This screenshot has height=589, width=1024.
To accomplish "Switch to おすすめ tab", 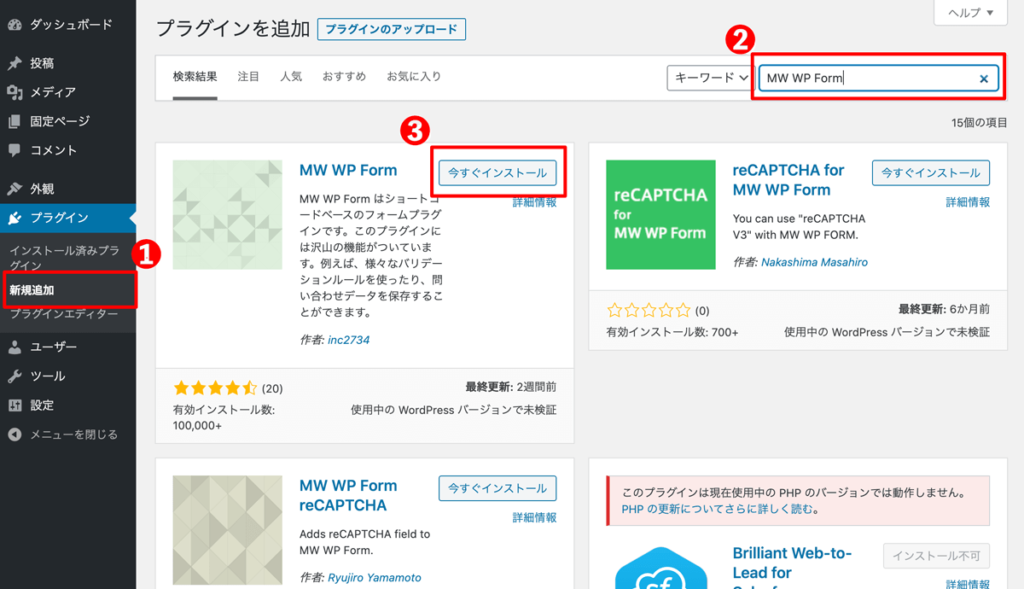I will (x=344, y=77).
